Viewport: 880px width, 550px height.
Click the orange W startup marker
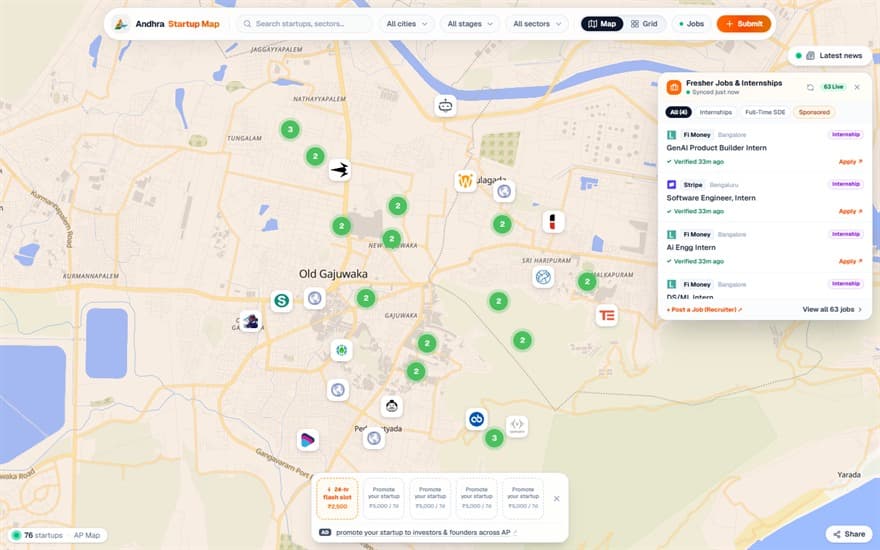coord(465,181)
